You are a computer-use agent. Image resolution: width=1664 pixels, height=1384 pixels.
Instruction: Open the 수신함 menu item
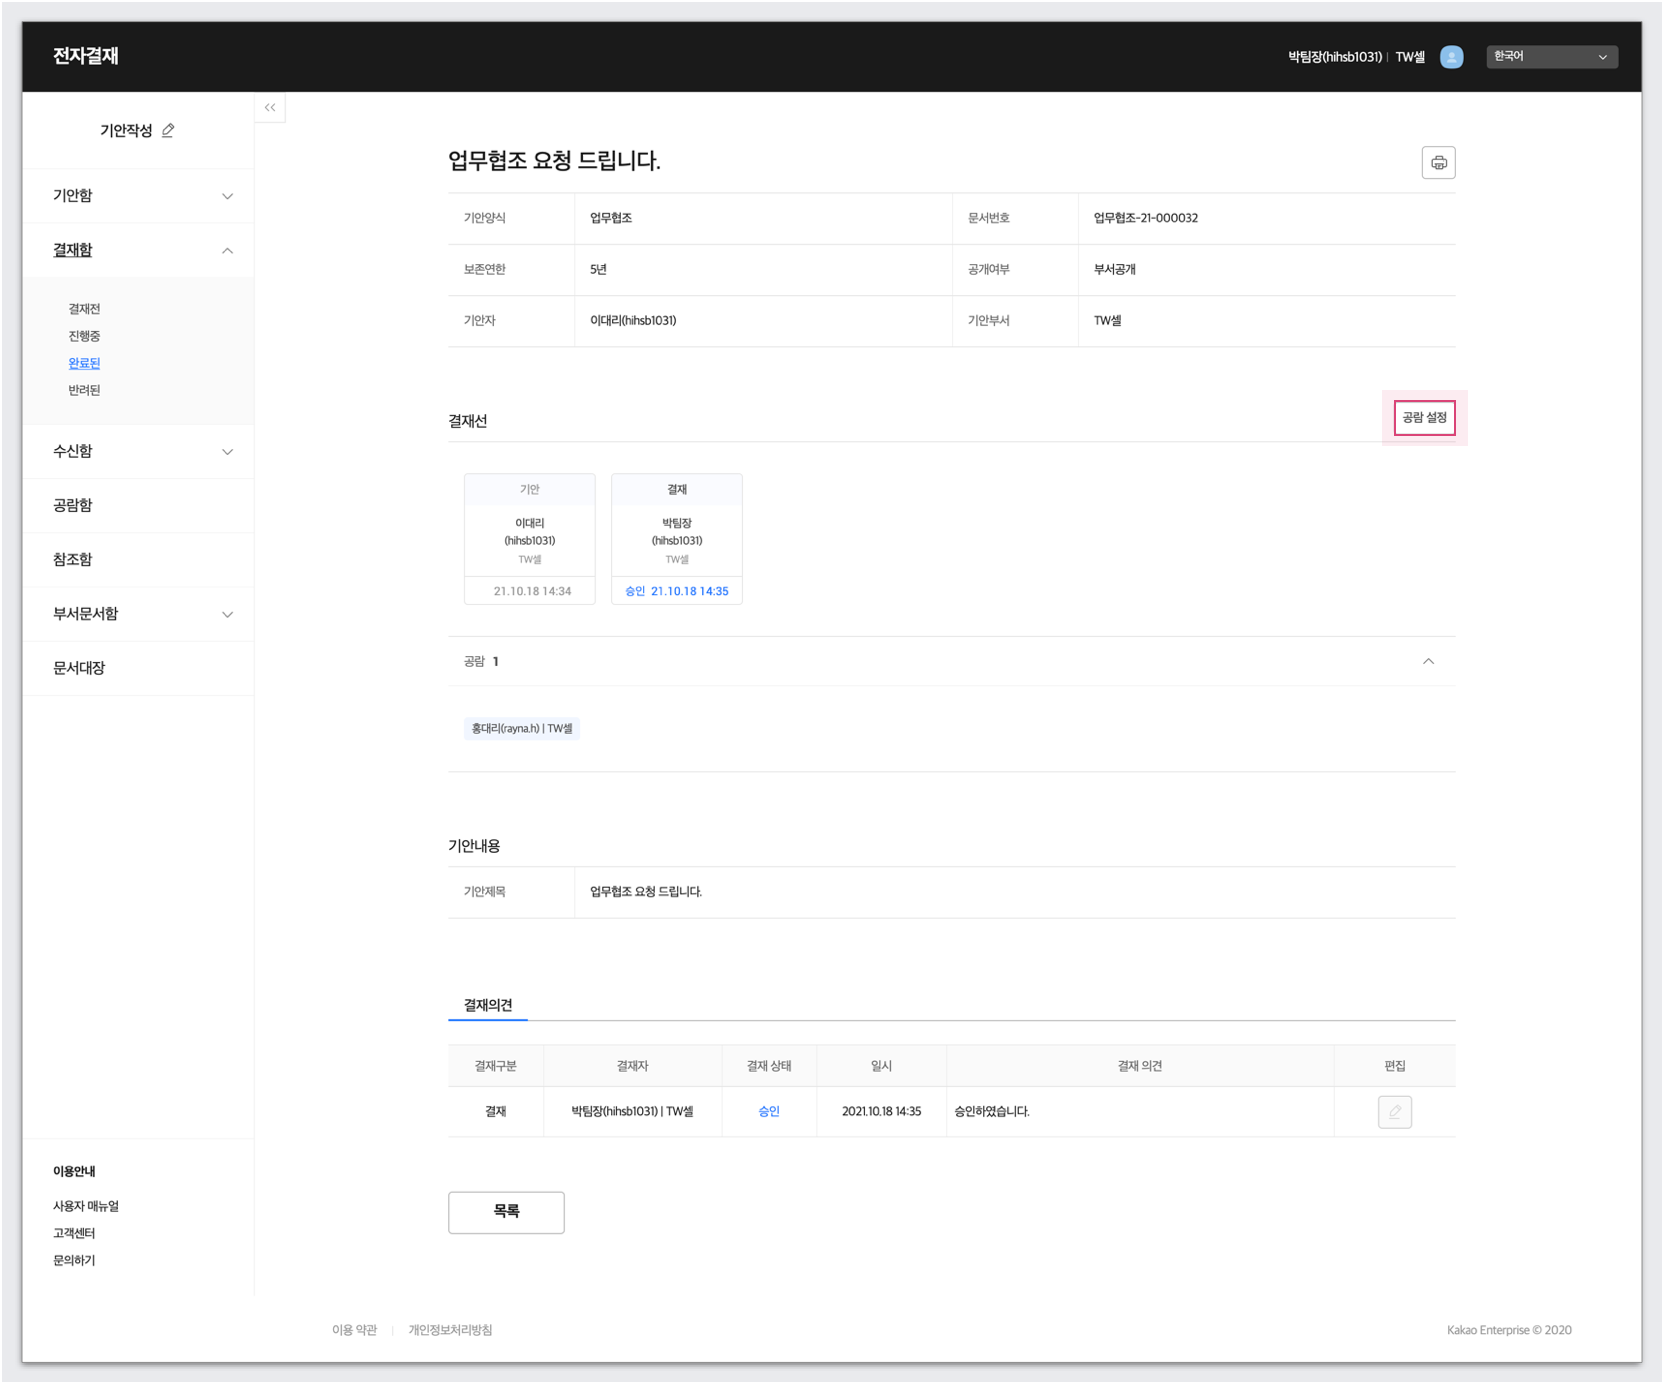click(x=73, y=451)
